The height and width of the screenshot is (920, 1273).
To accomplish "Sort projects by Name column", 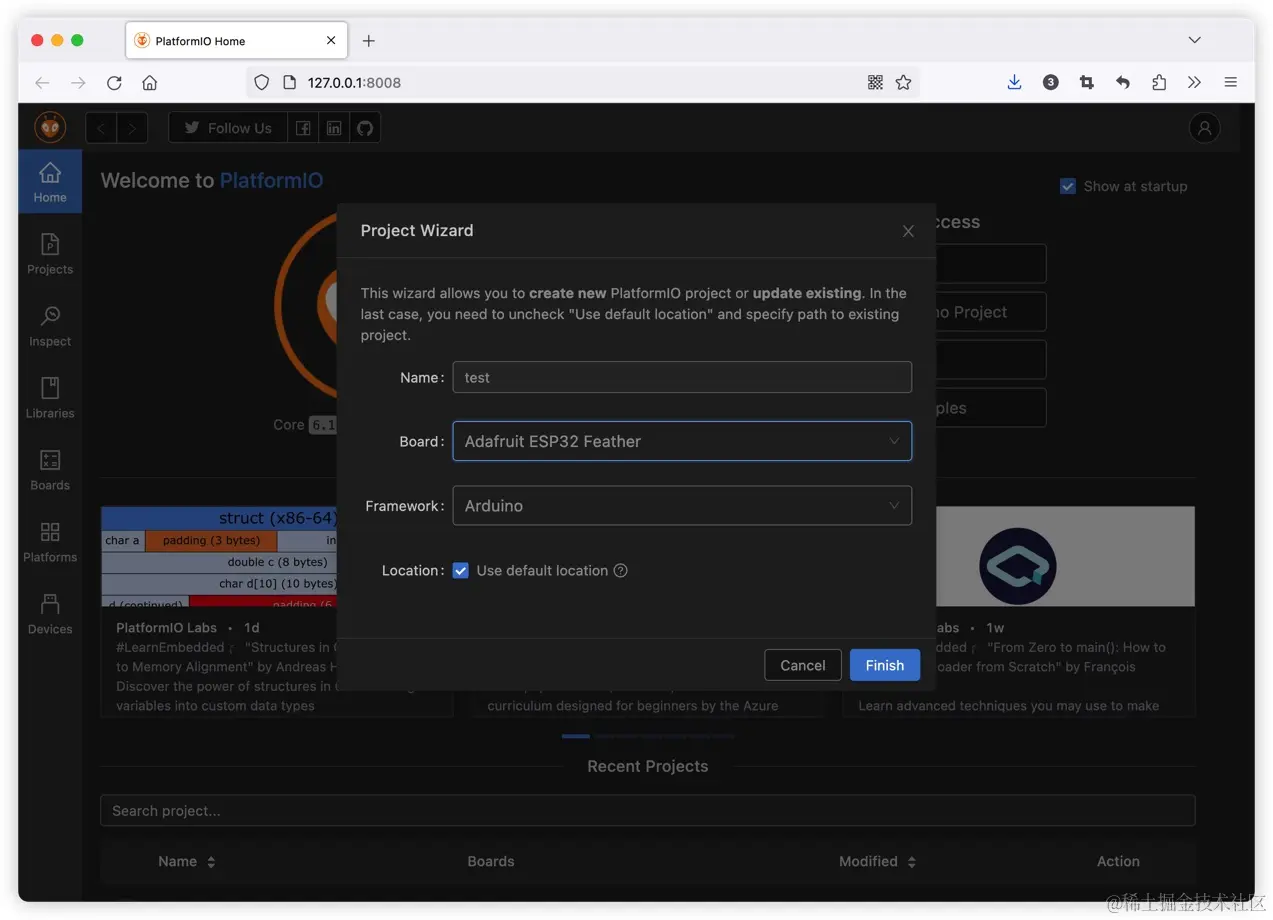I will [187, 861].
